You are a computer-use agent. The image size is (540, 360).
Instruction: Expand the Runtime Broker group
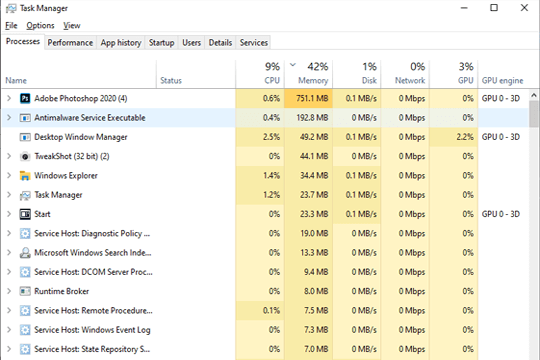[9, 291]
